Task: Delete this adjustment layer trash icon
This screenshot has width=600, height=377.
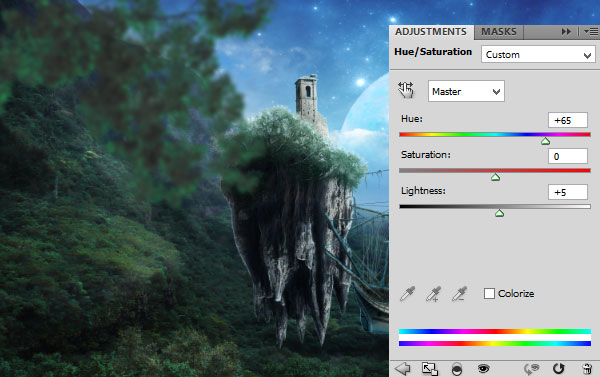Action: pos(587,369)
